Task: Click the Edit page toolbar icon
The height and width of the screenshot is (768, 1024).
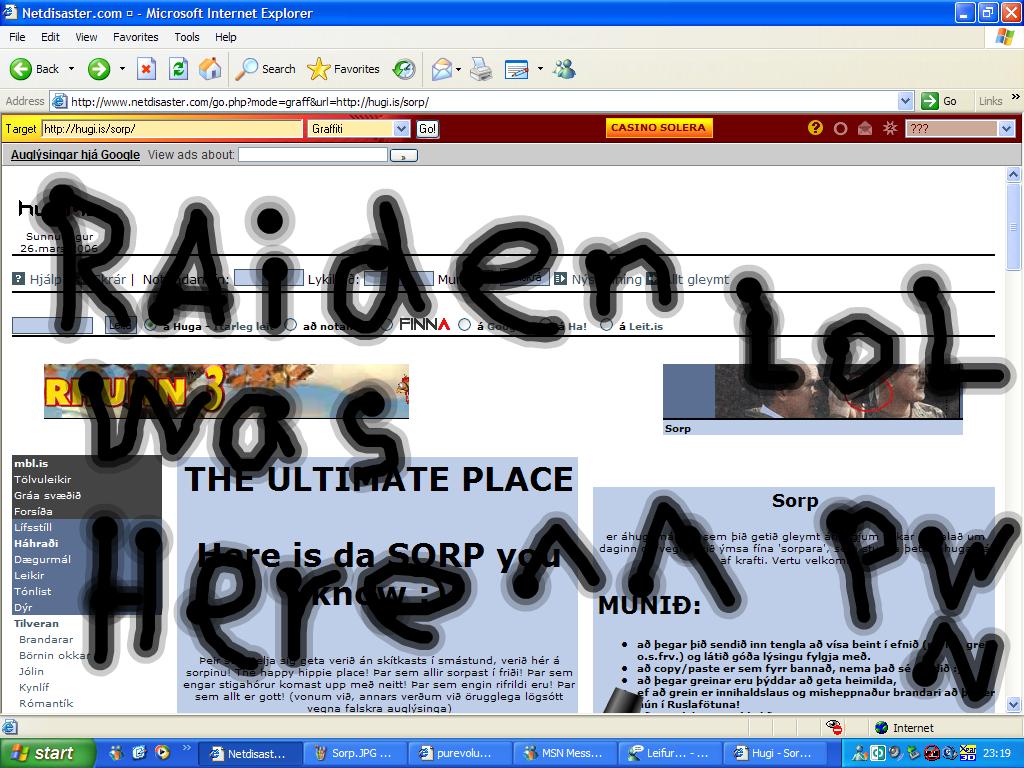Action: pyautogui.click(x=517, y=69)
